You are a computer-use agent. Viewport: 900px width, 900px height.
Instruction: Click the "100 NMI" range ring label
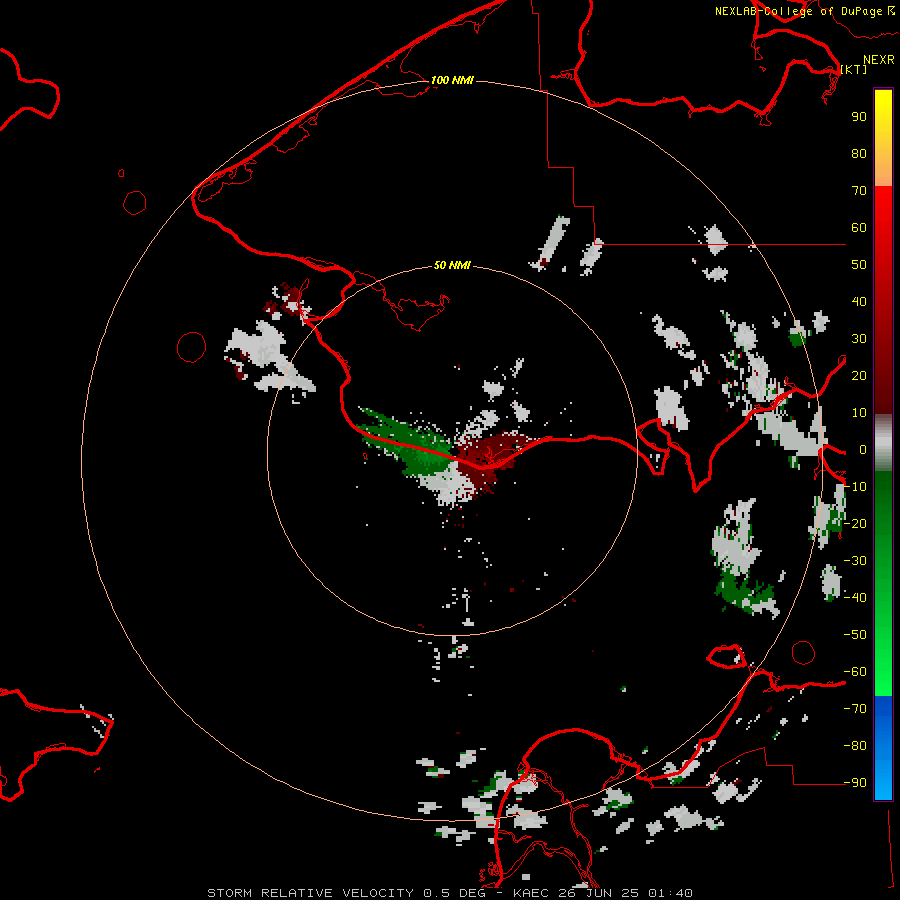(x=452, y=80)
